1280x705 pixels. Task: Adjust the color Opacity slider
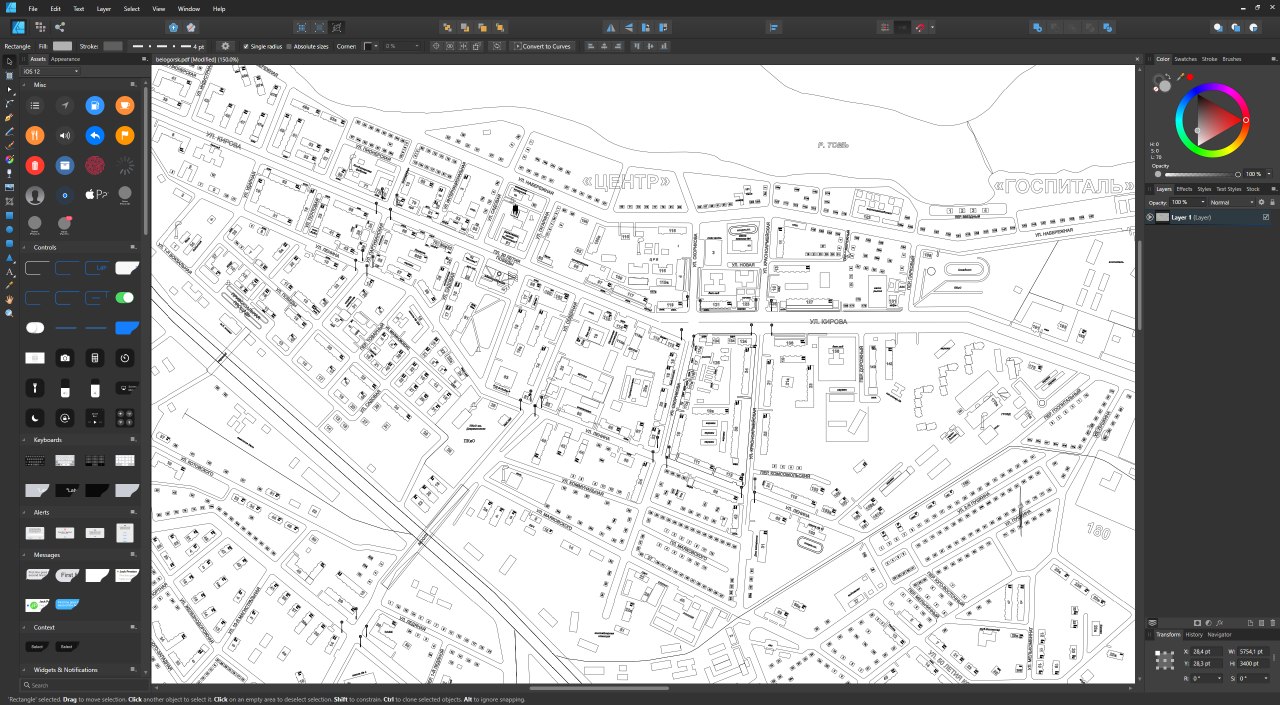pyautogui.click(x=1201, y=174)
